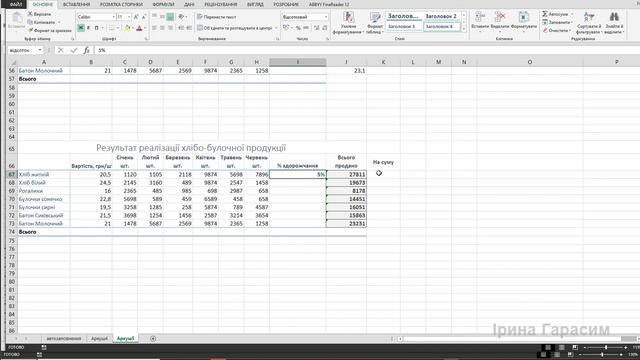Click the column I header

click(298, 62)
